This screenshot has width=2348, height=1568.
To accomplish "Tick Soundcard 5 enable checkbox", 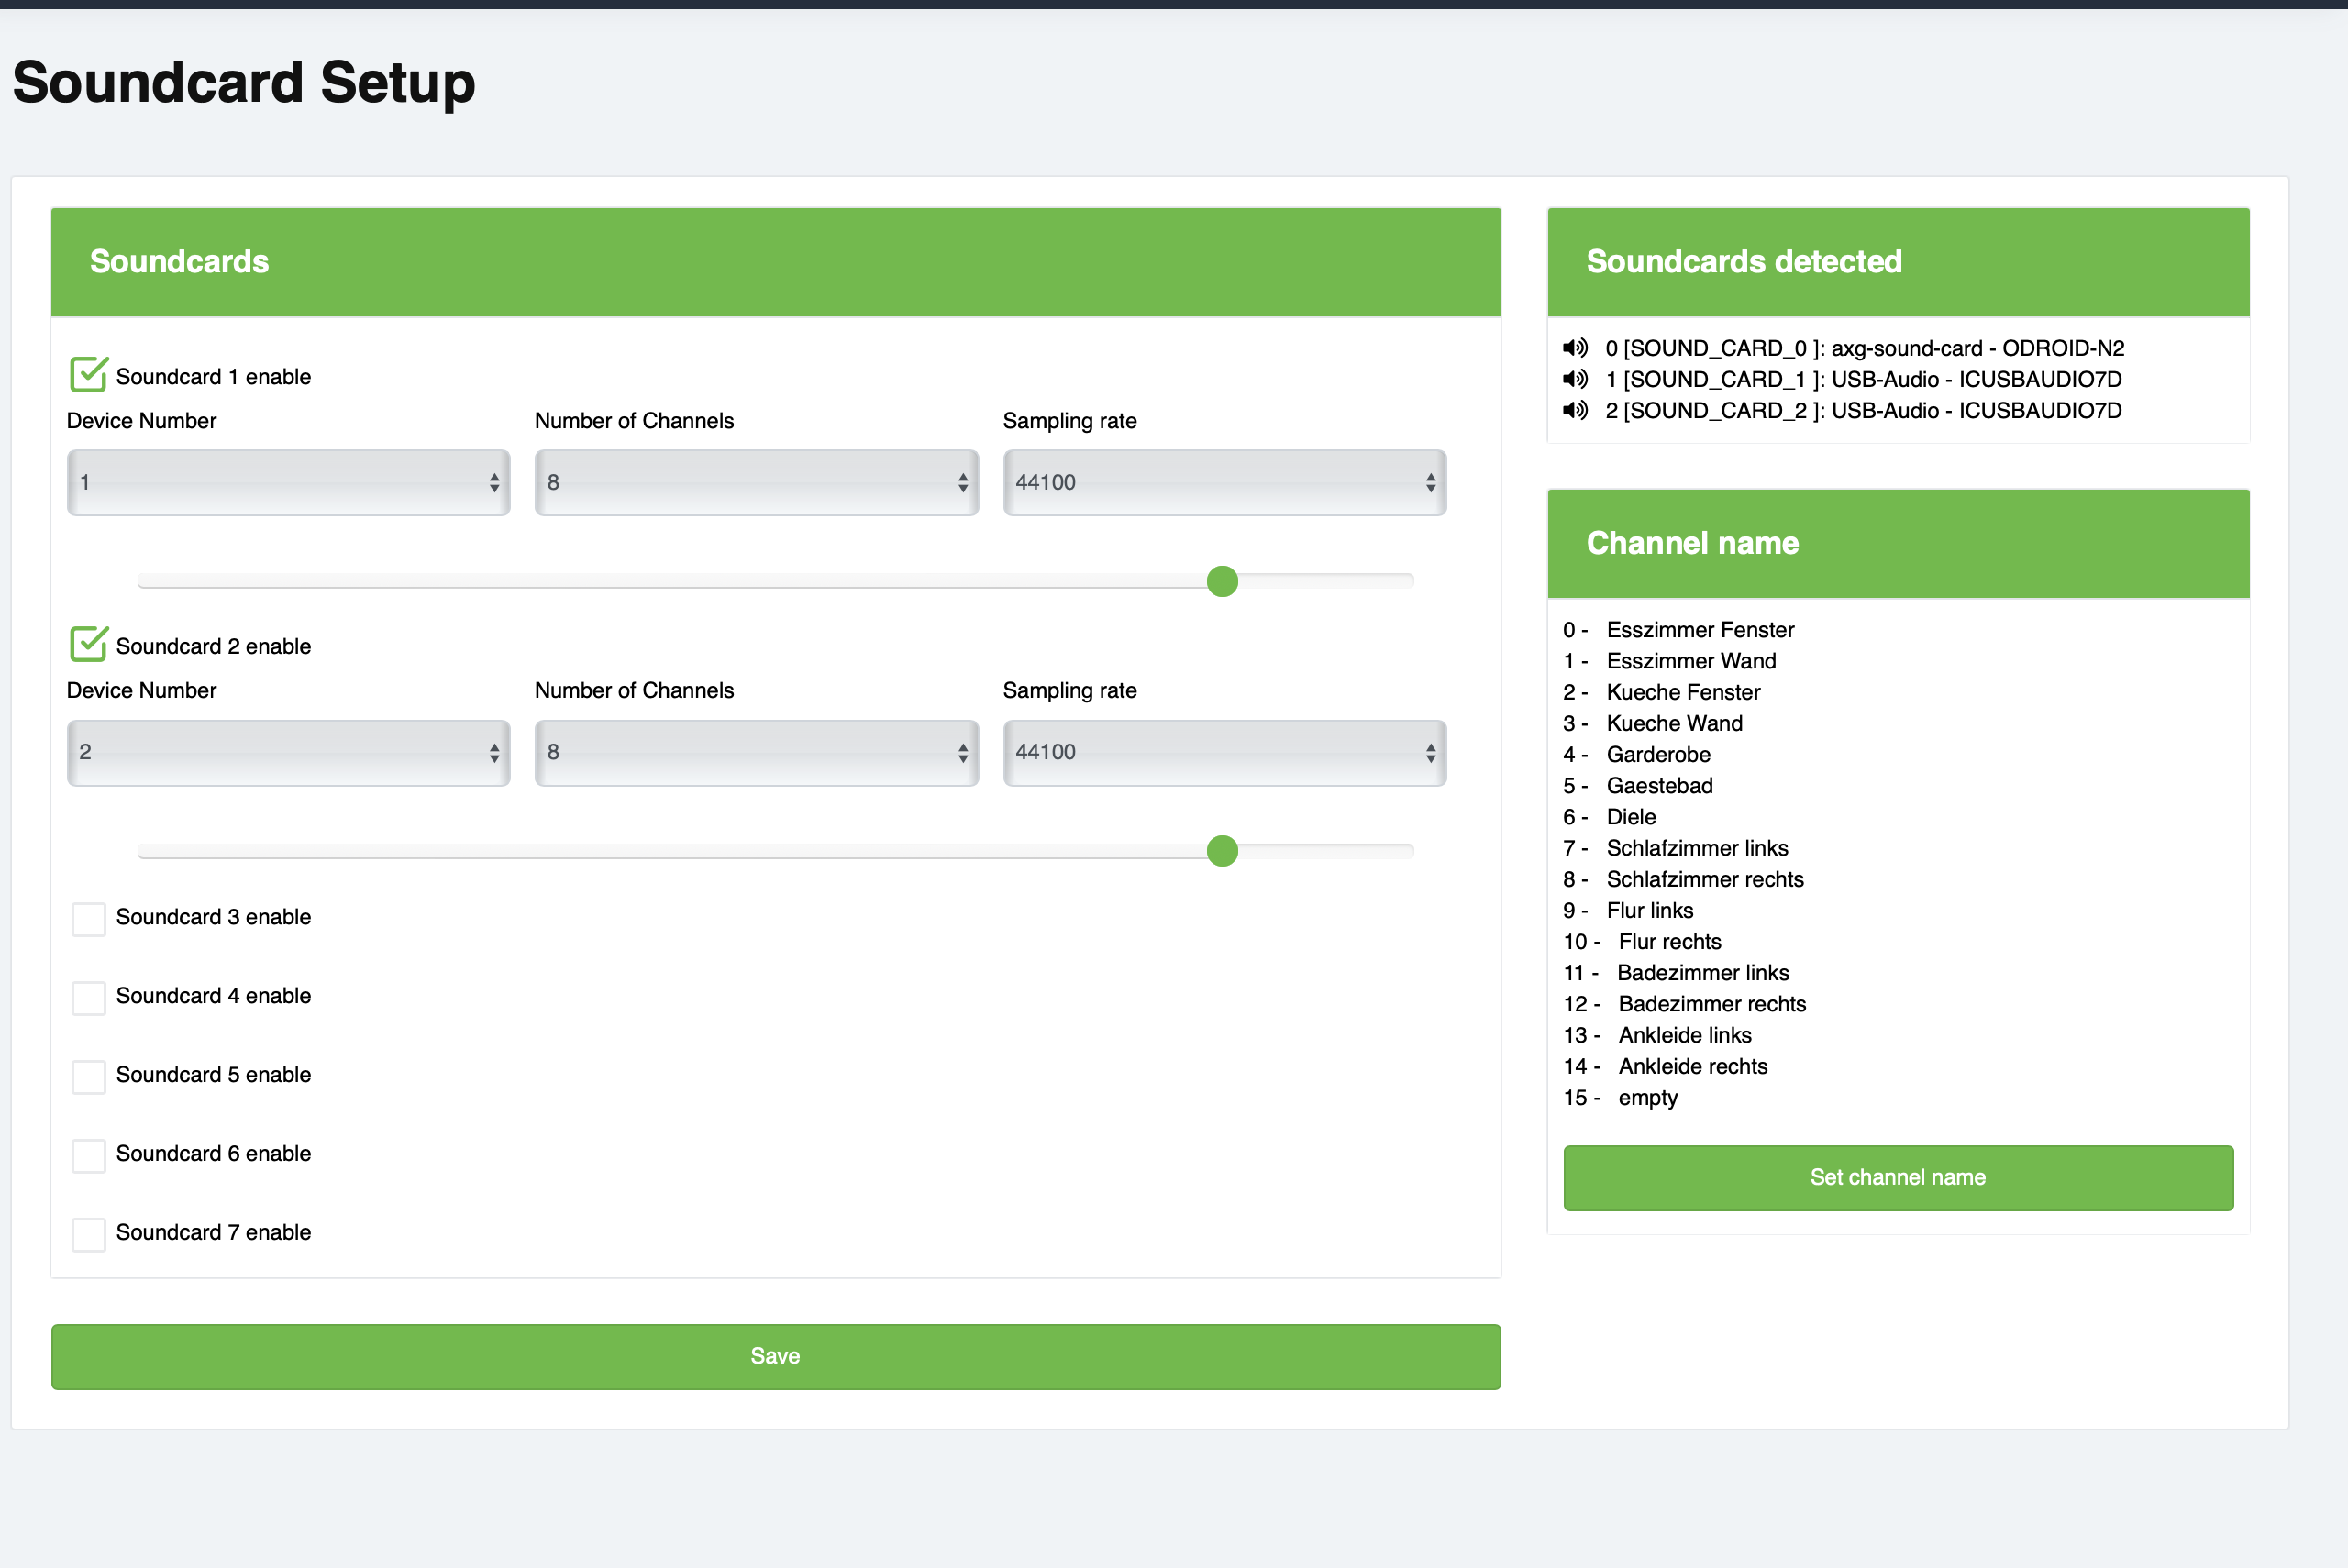I will (89, 1076).
